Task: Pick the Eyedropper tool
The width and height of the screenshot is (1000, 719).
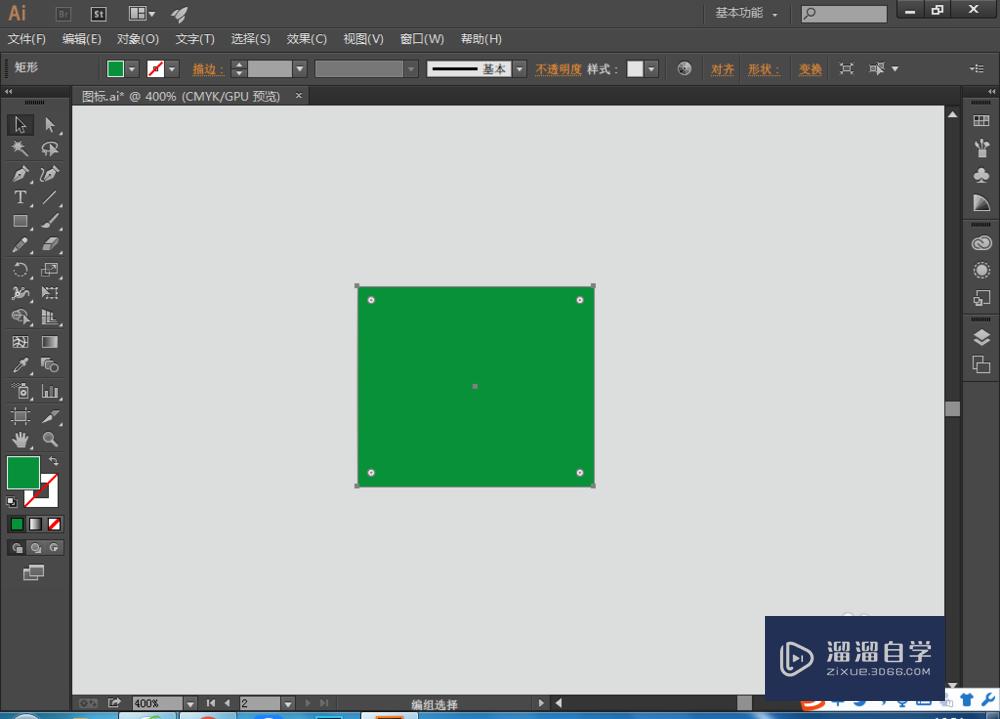Action: (x=20, y=366)
